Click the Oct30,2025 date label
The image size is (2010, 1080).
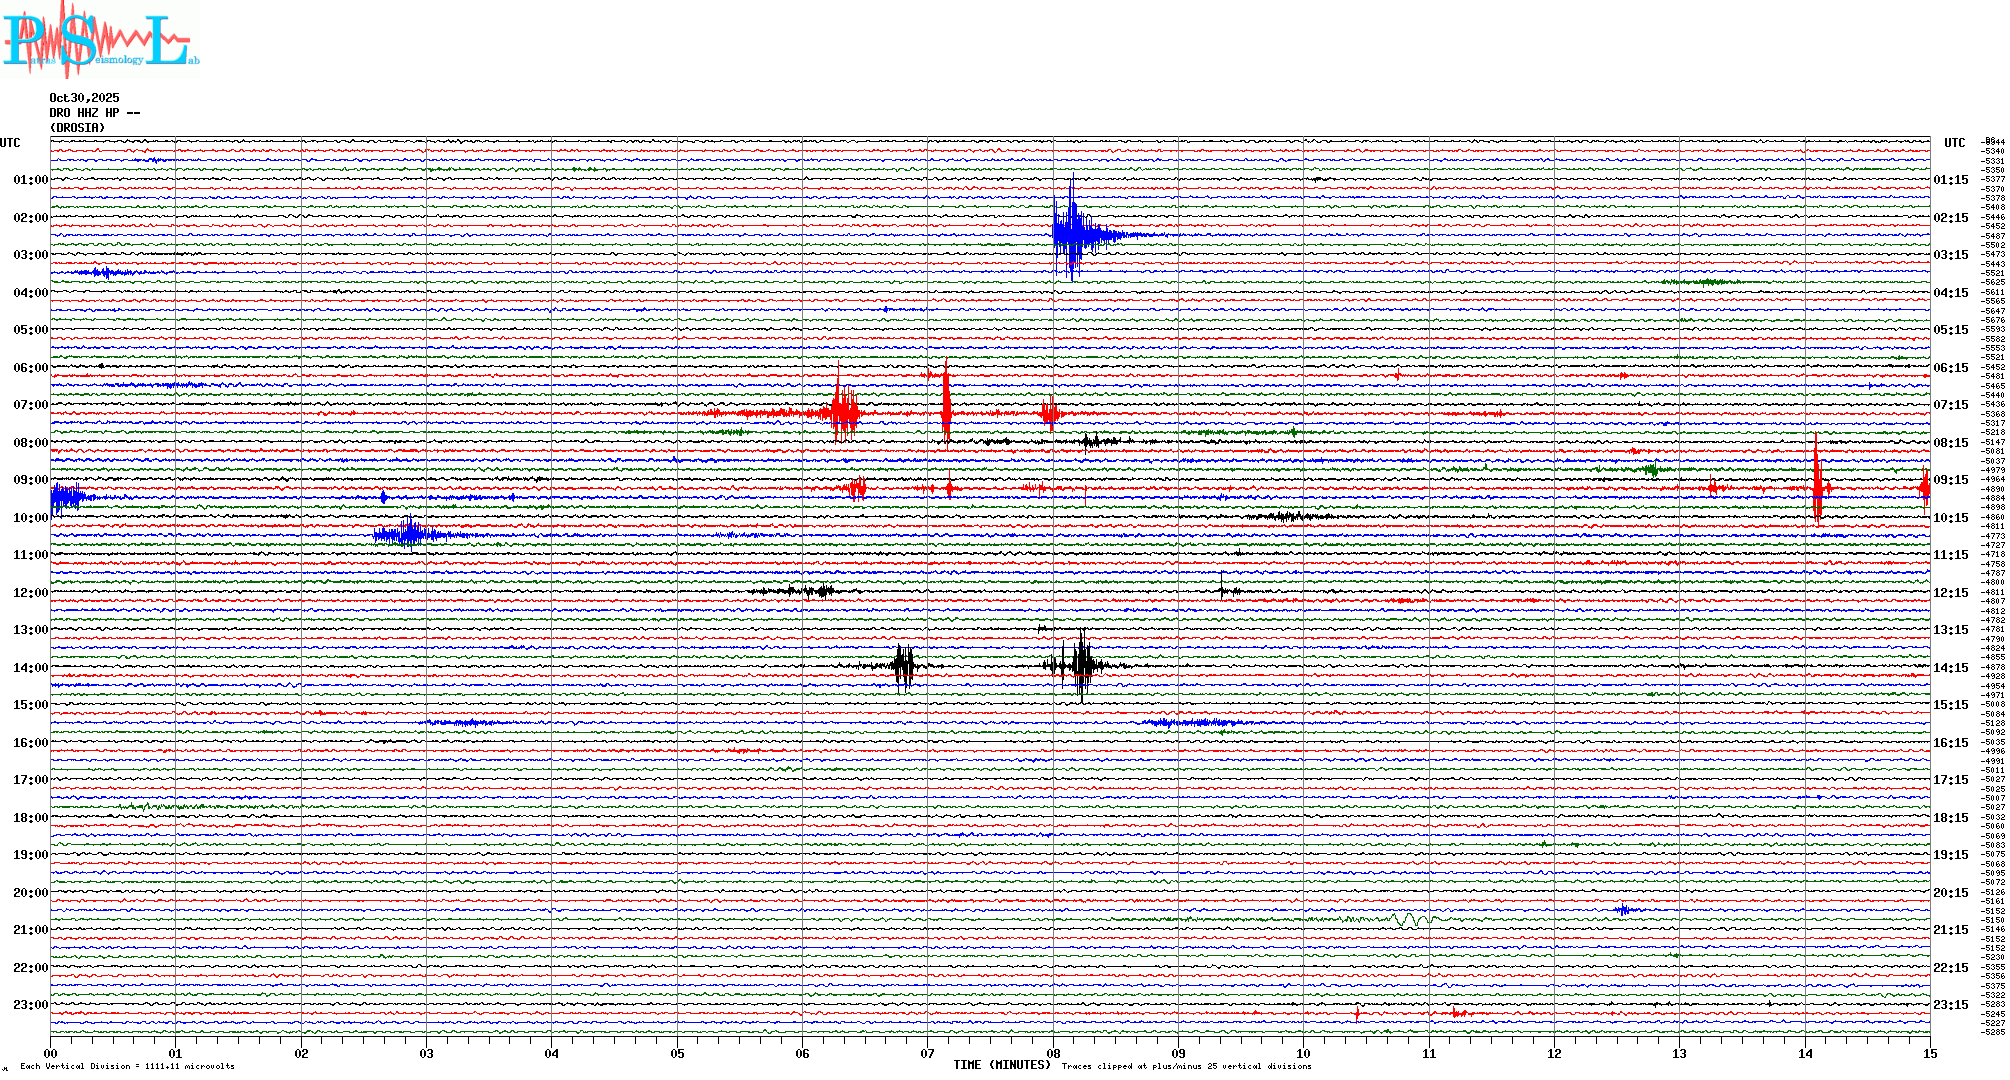(x=84, y=98)
